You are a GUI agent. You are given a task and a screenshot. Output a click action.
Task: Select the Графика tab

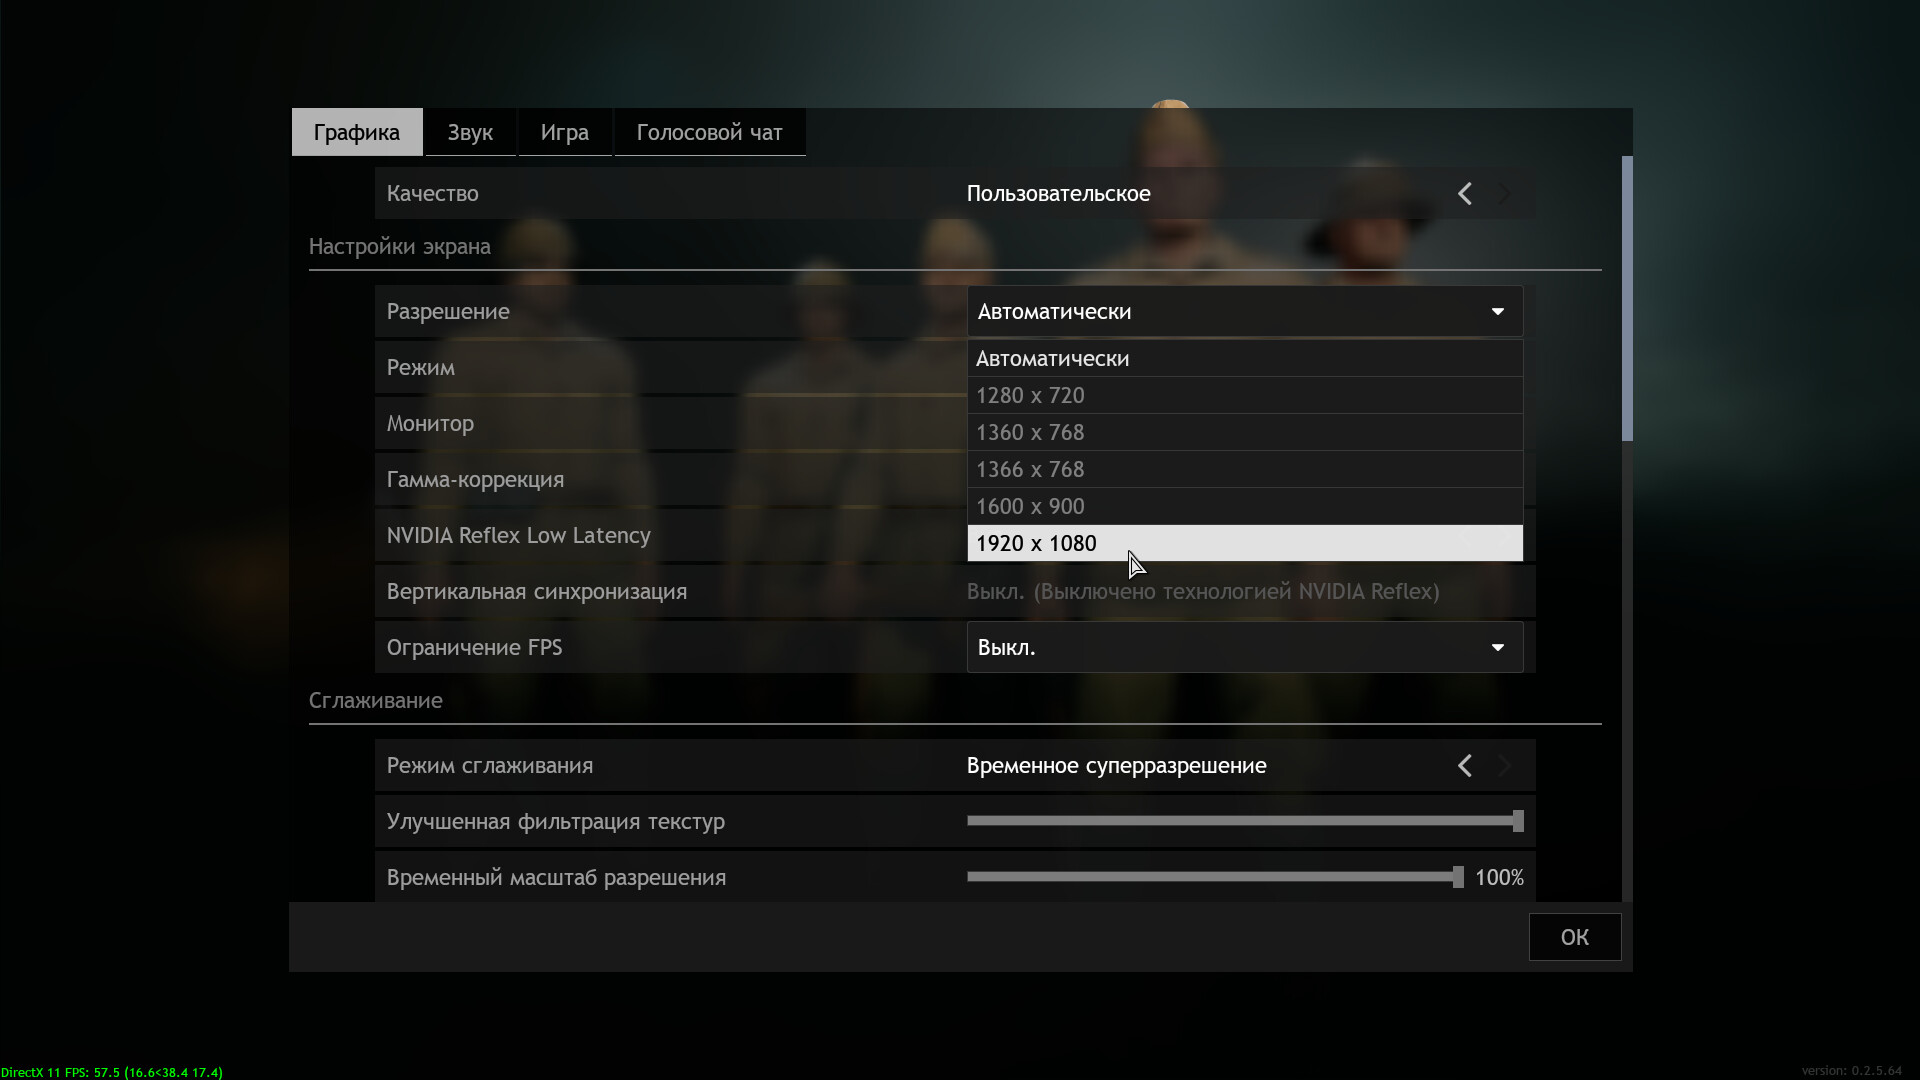(x=357, y=133)
